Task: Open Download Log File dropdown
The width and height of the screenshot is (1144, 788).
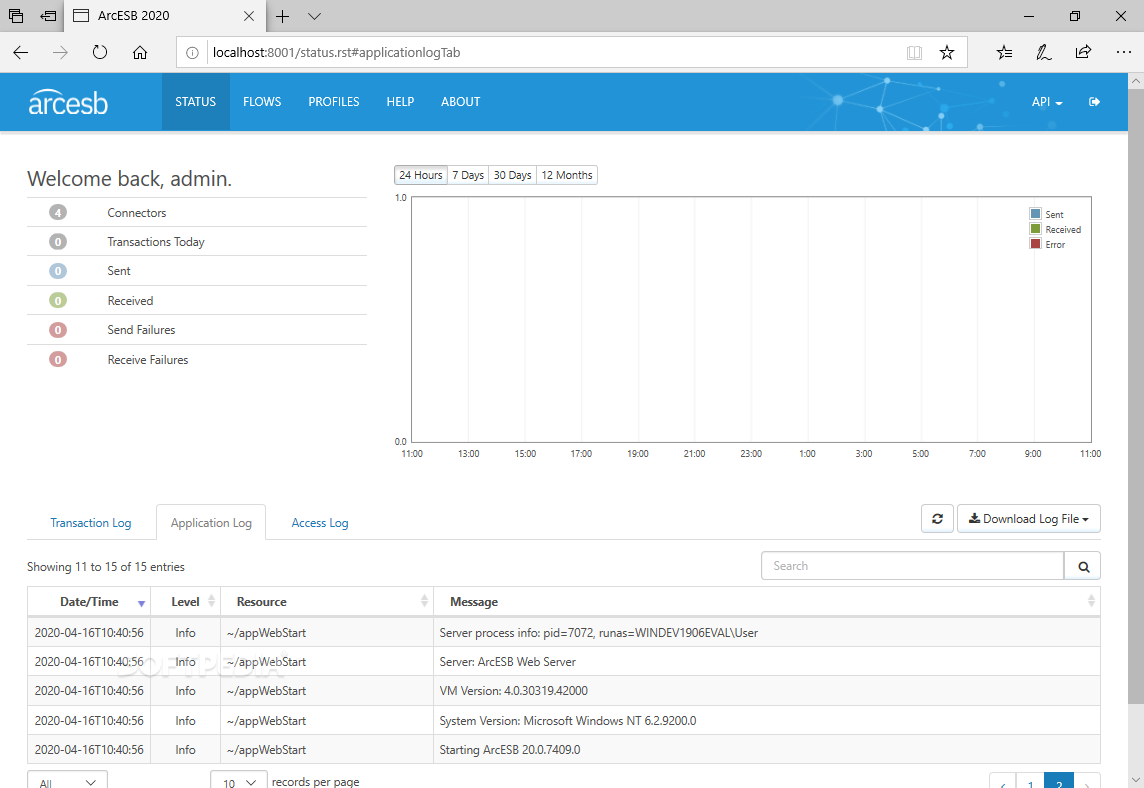Action: (x=1029, y=519)
